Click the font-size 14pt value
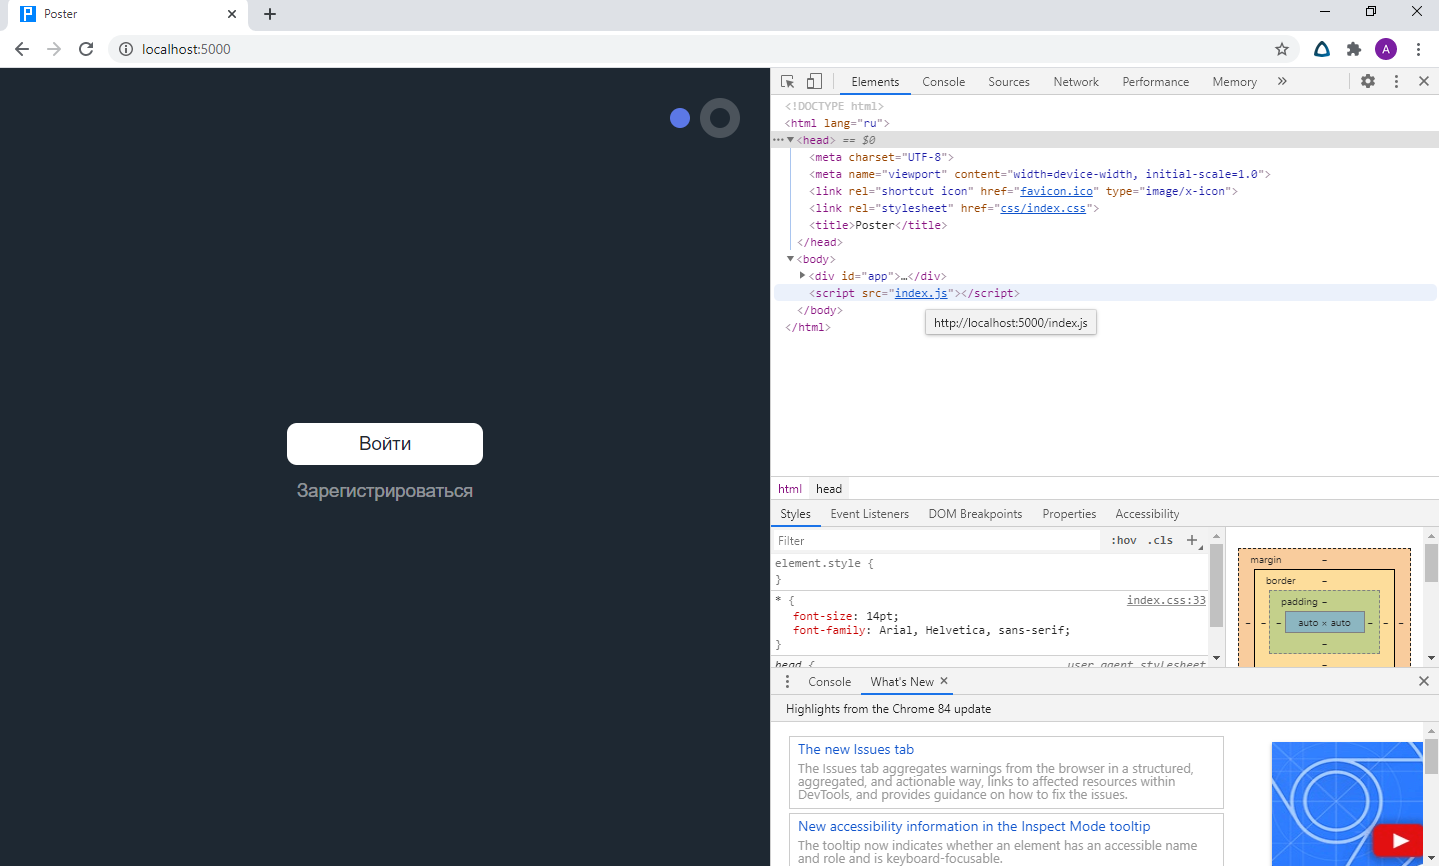Viewport: 1439px width, 866px height. click(880, 616)
